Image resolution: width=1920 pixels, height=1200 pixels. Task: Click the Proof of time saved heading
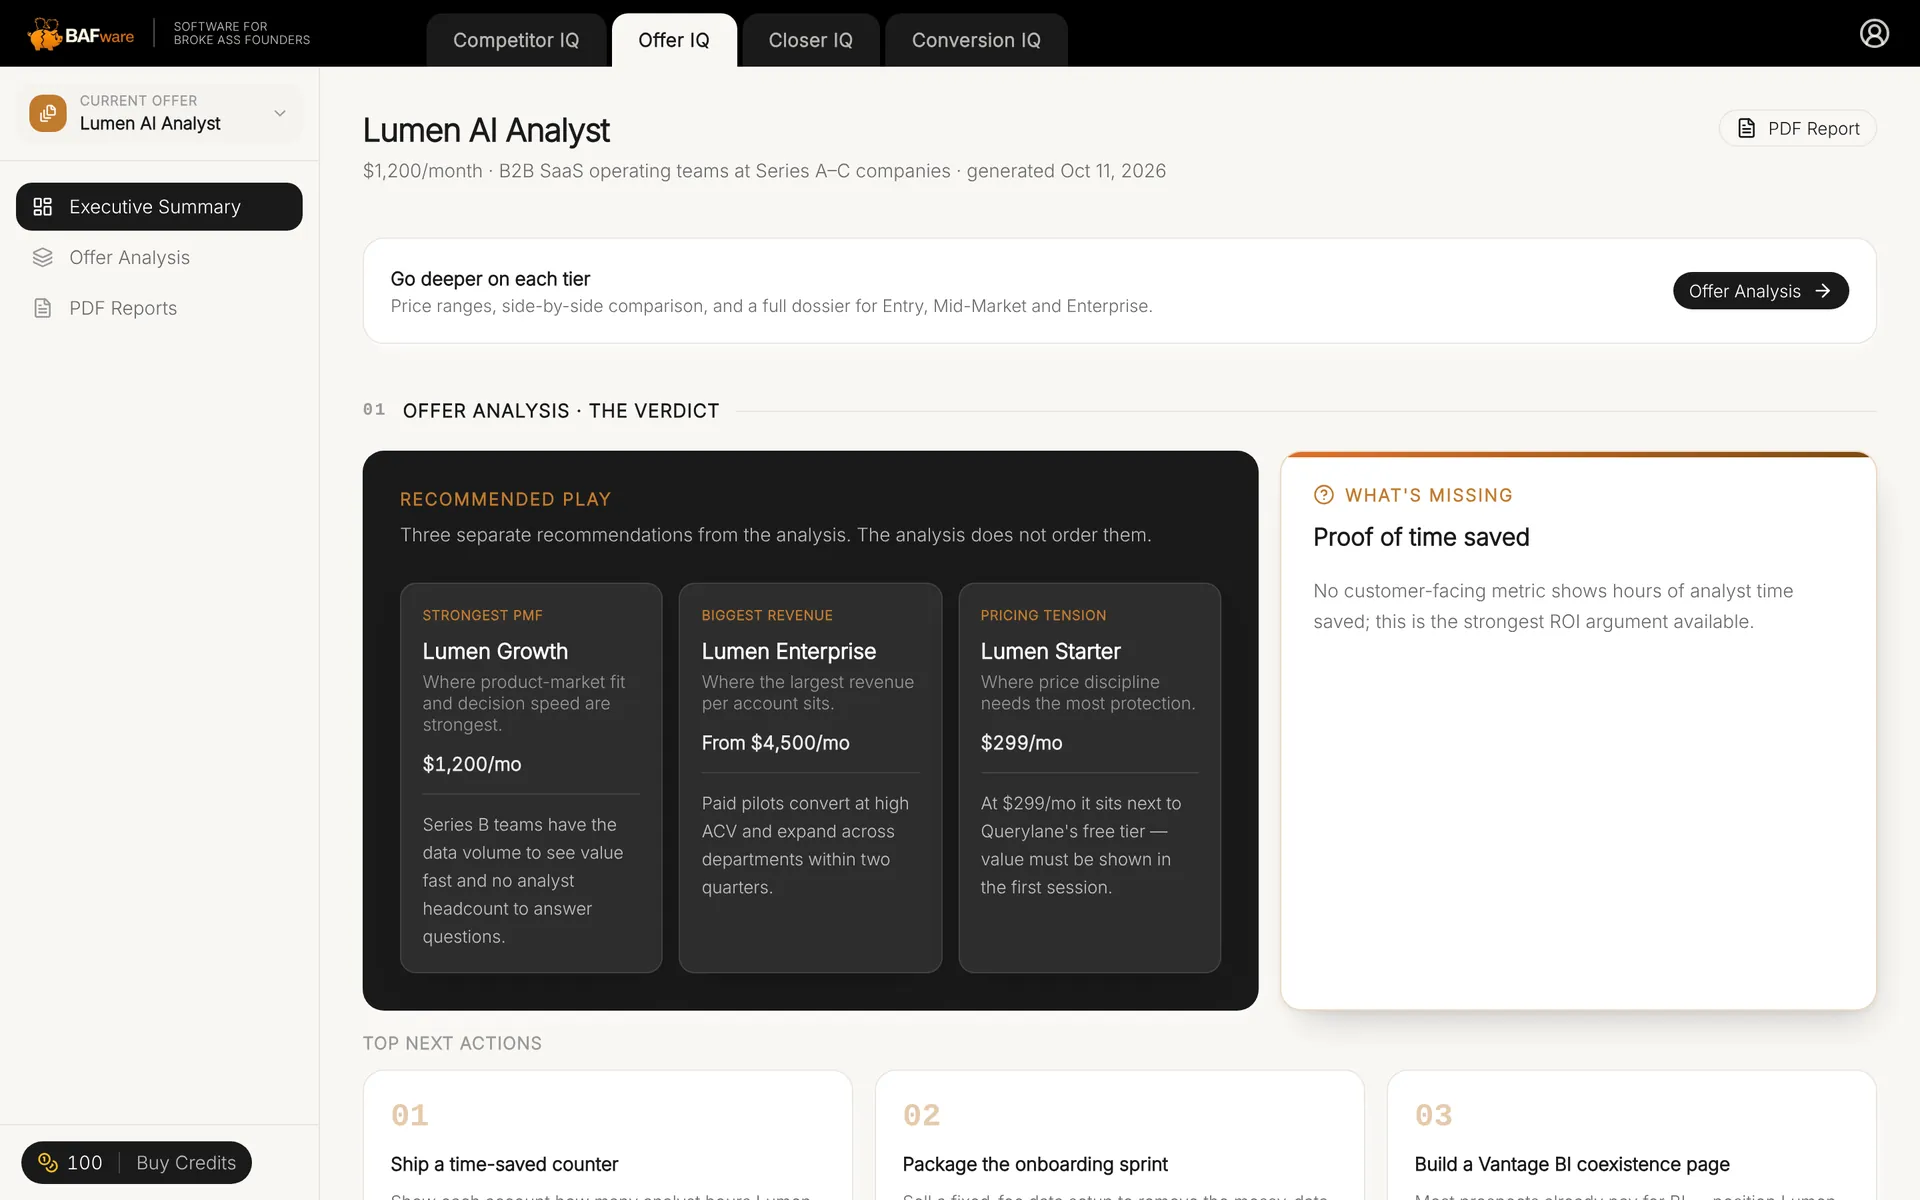[1421, 537]
